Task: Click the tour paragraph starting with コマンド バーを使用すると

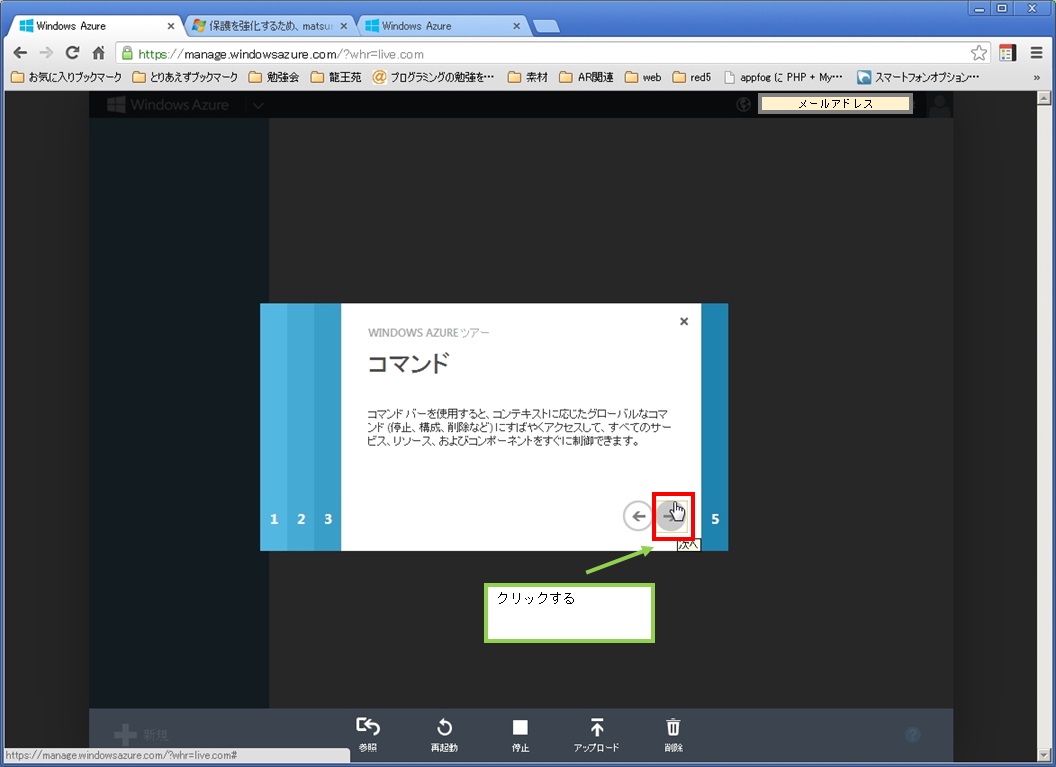Action: (x=519, y=427)
